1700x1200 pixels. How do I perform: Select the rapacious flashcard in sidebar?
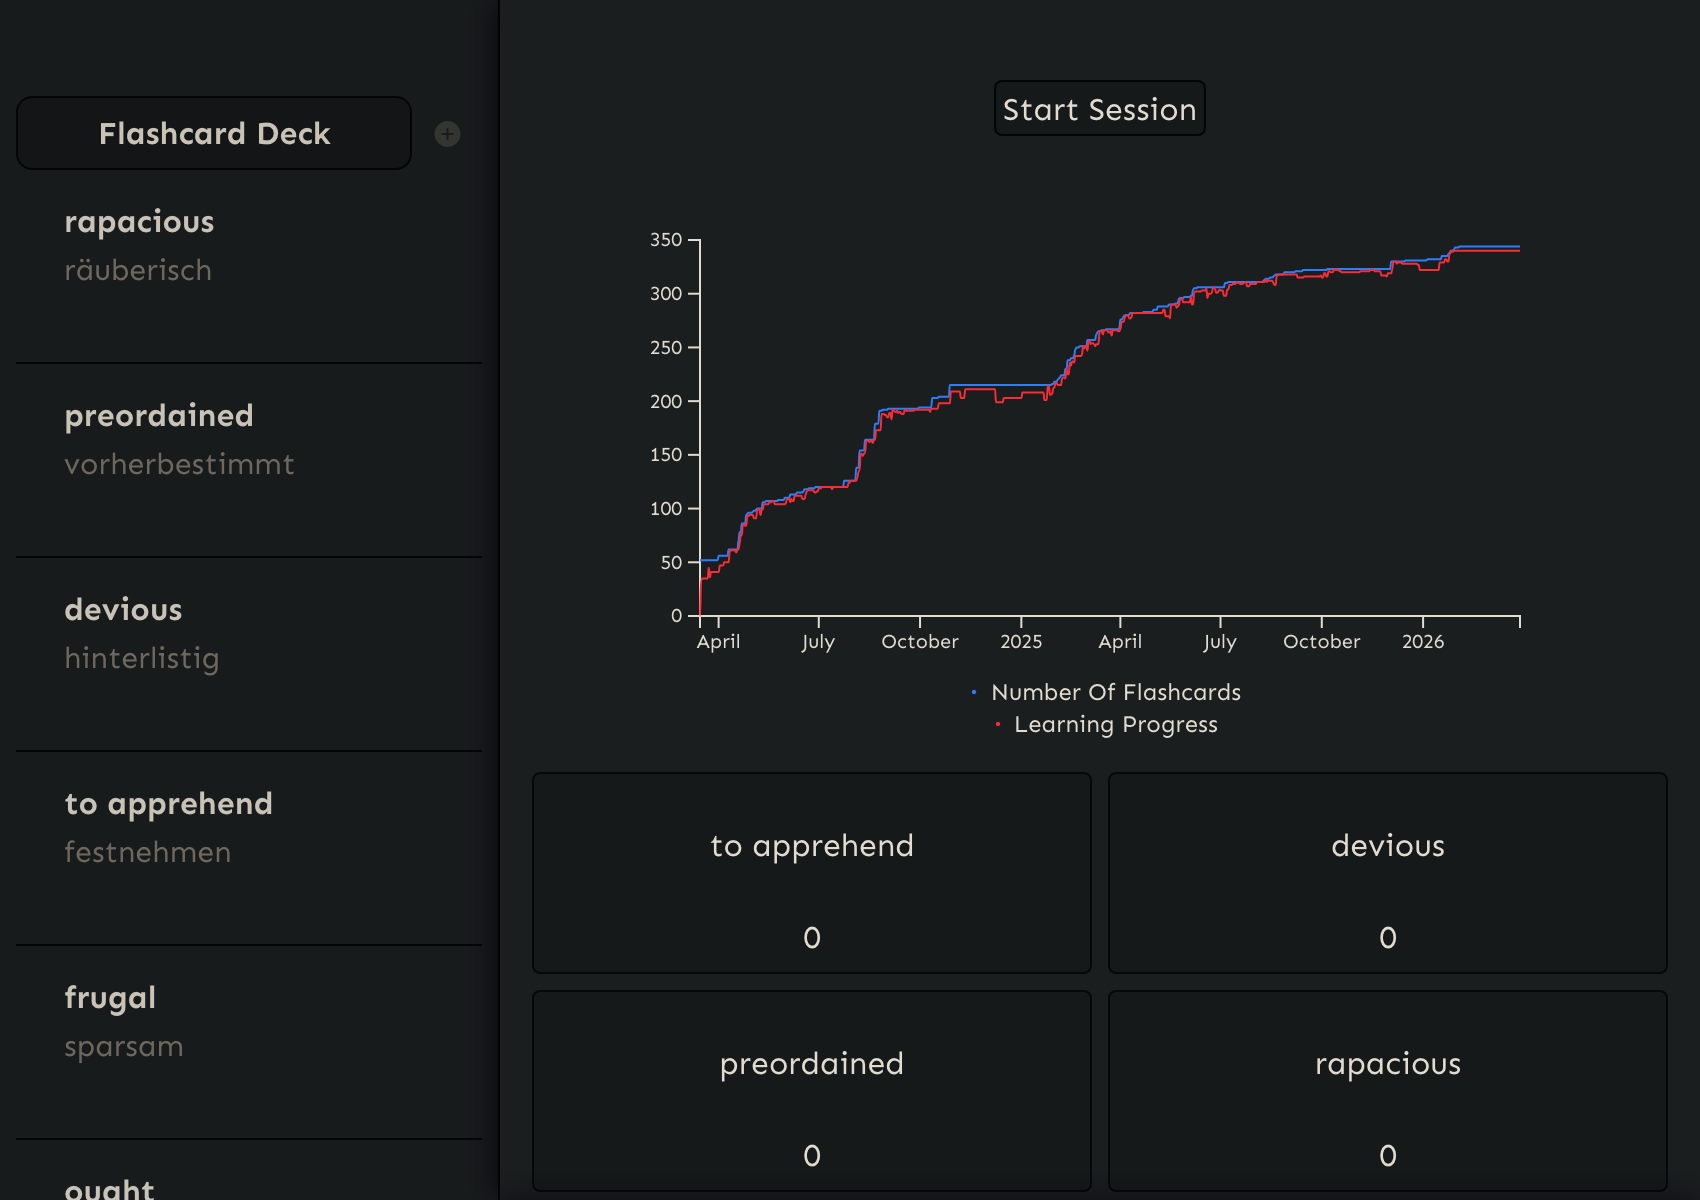coord(249,267)
